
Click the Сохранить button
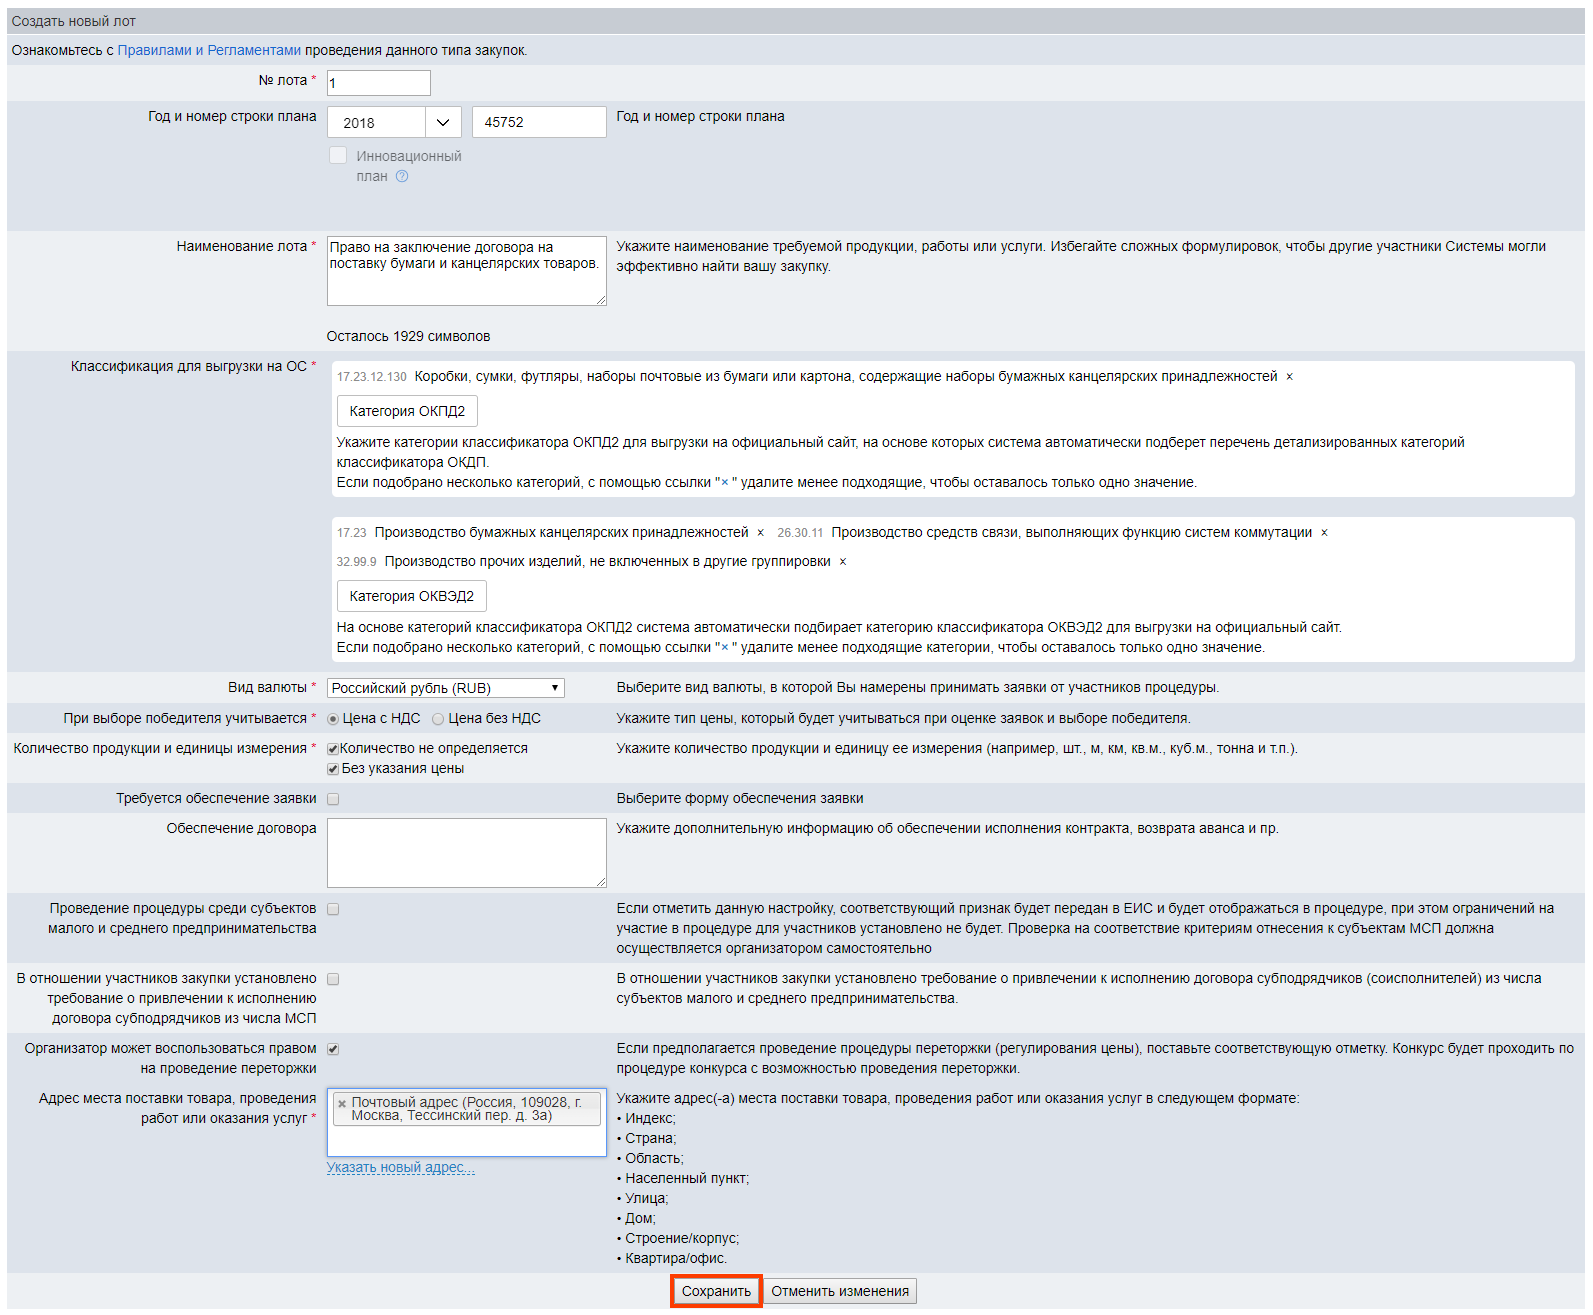[716, 1291]
